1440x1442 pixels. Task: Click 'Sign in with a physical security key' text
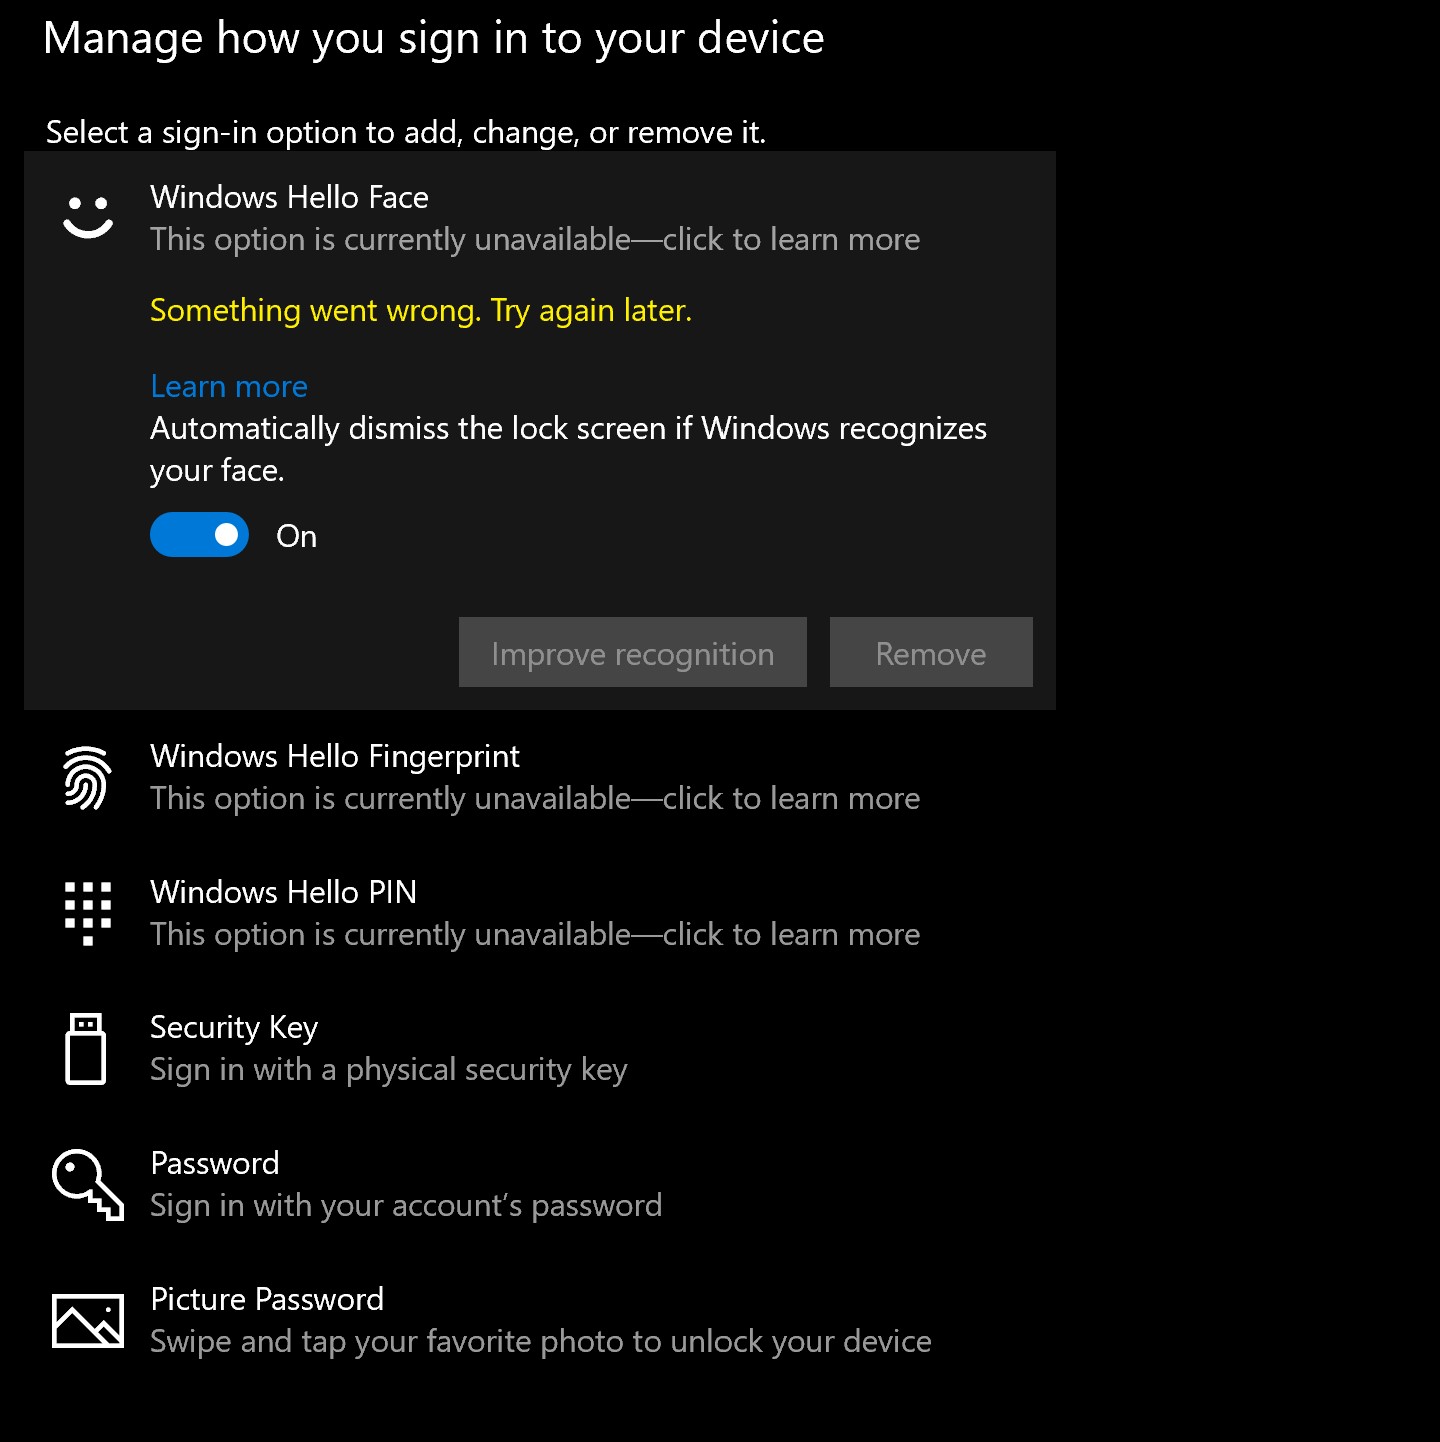click(x=389, y=1070)
